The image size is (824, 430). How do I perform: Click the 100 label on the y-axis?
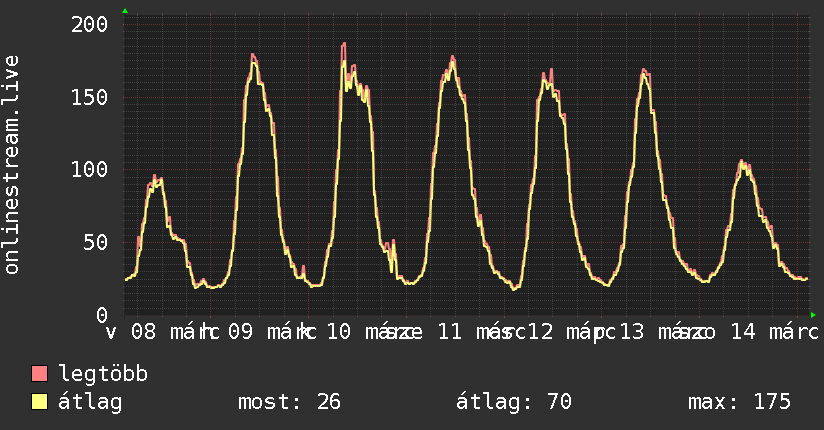(89, 169)
